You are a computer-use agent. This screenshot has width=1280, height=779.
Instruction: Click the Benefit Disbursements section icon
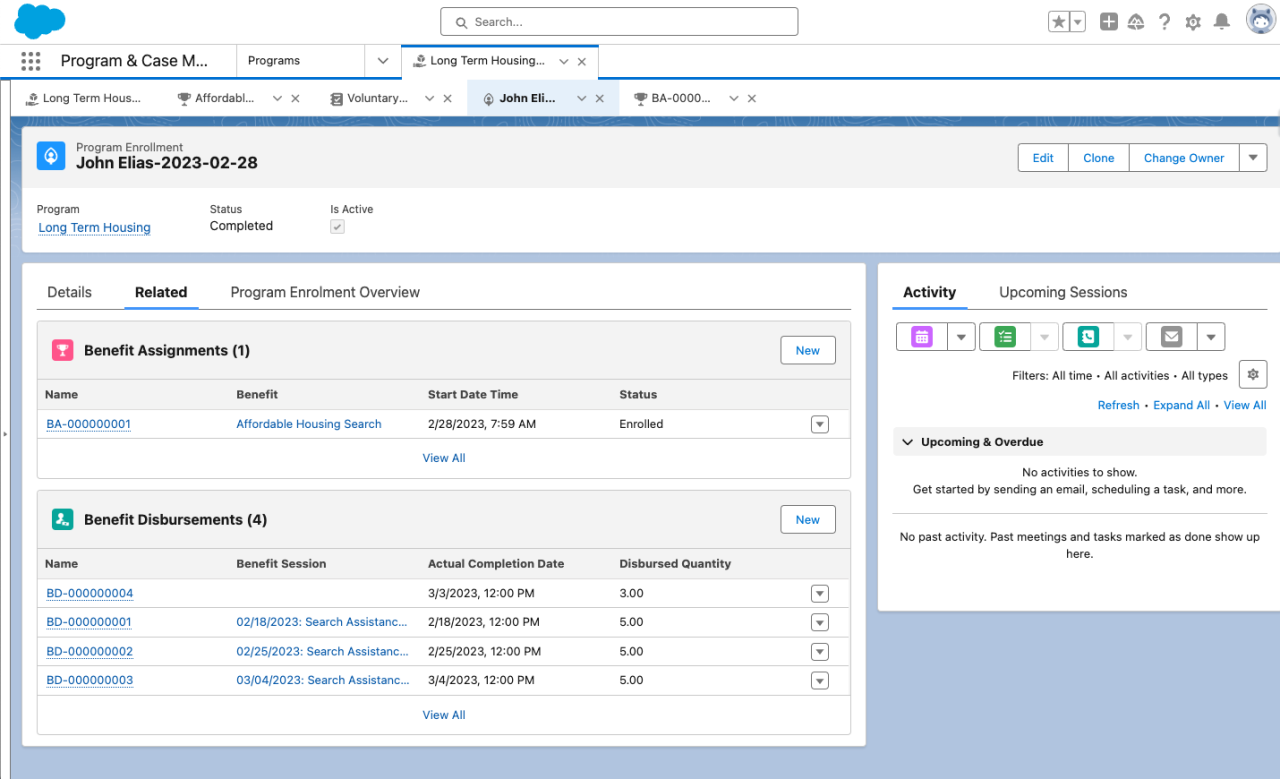click(63, 519)
